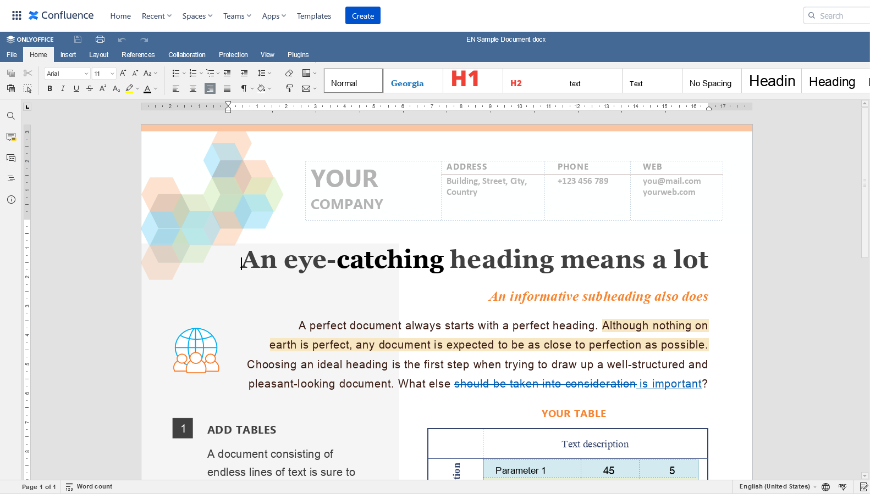This screenshot has height=494, width=870.
Task: Click the Print icon in title bar
Action: pos(98,40)
